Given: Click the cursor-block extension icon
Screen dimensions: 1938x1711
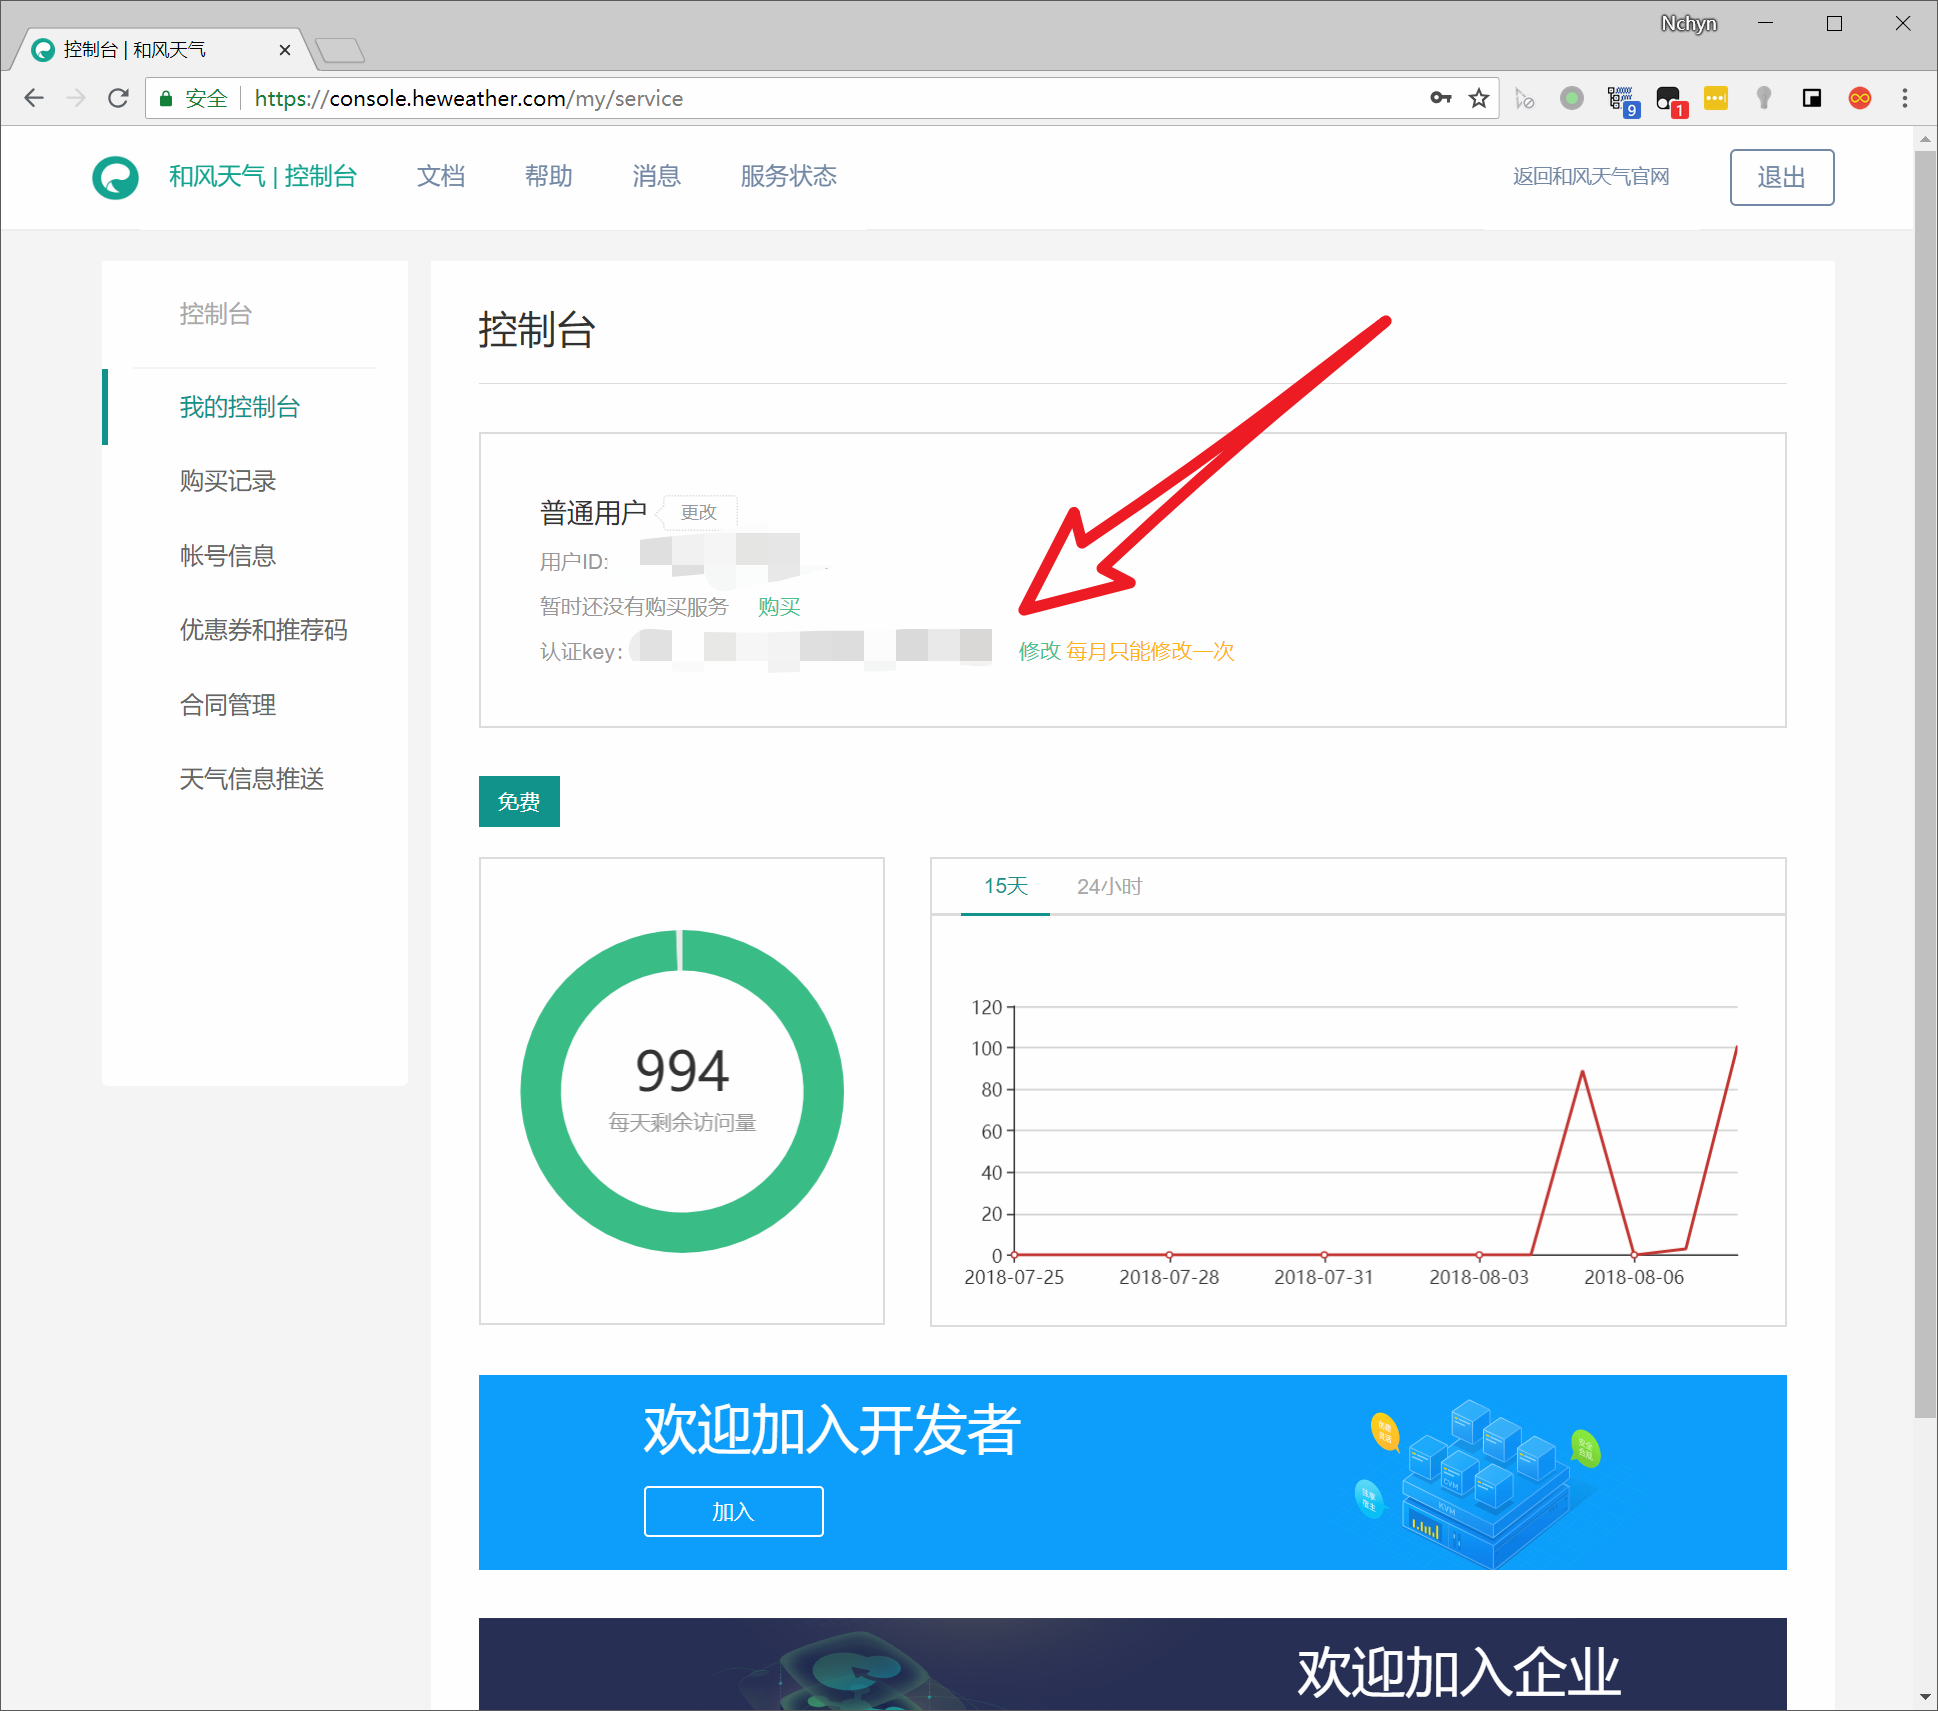Looking at the screenshot, I should click(x=1525, y=98).
